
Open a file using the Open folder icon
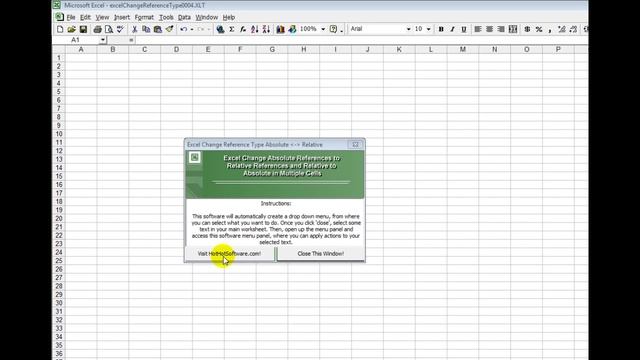(71, 29)
